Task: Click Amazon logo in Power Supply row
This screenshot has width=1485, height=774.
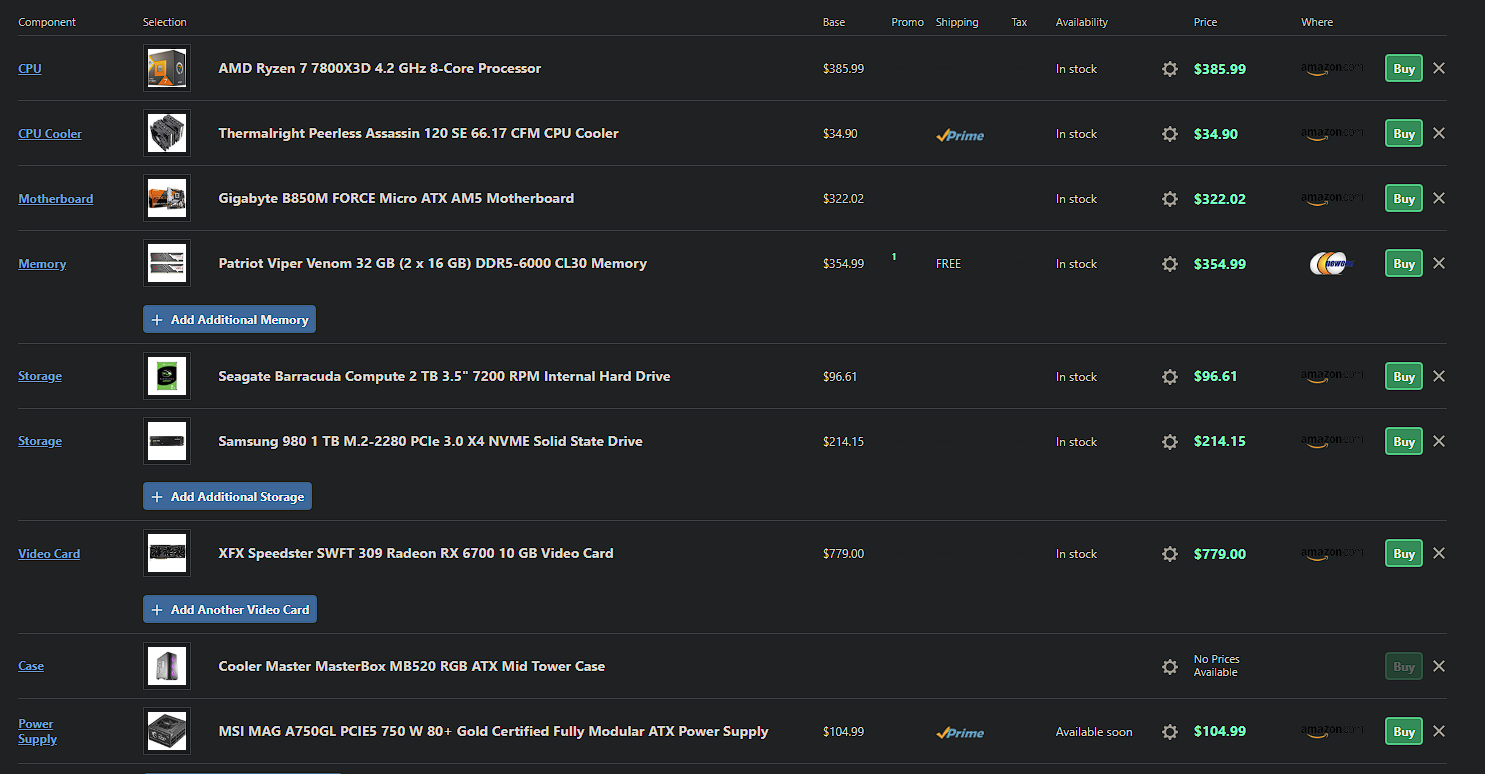Action: pyautogui.click(x=1332, y=732)
